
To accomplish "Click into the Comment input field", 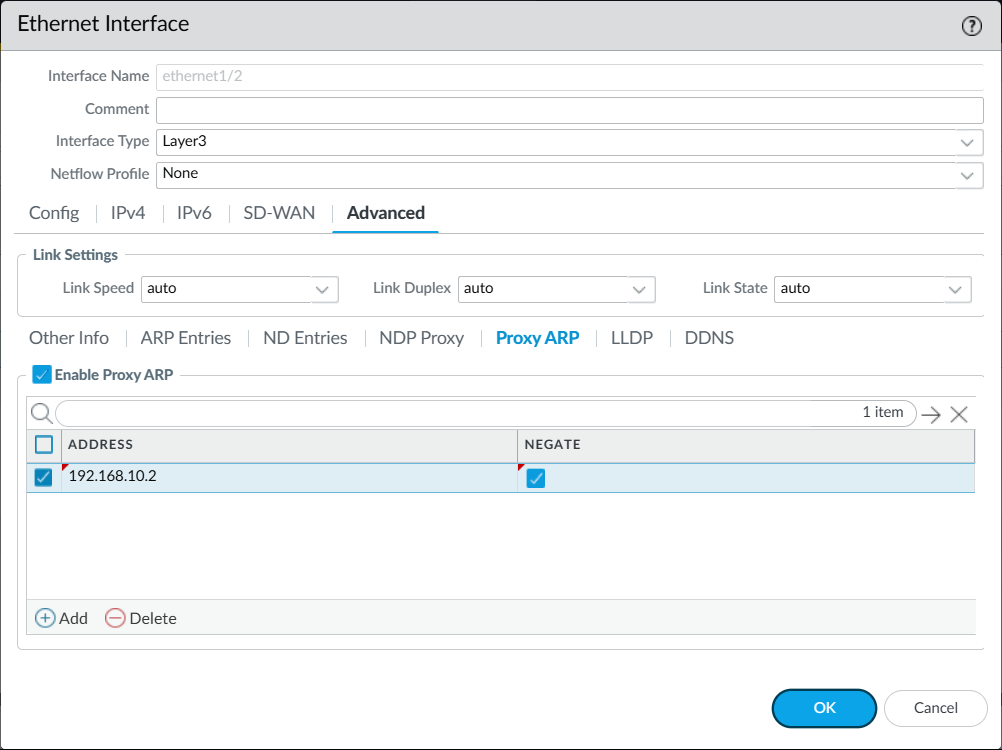I will 569,110.
